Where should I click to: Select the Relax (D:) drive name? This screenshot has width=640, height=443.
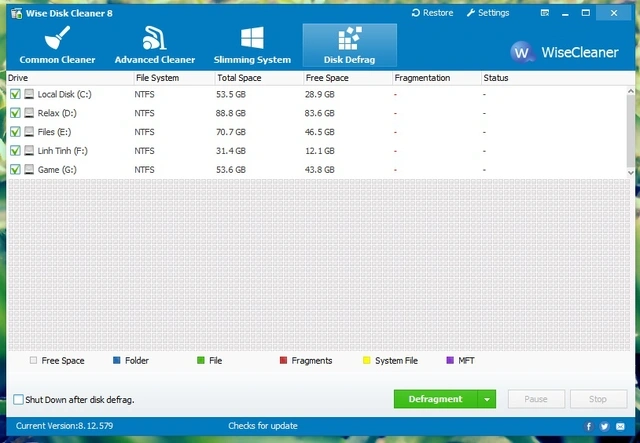pos(57,113)
